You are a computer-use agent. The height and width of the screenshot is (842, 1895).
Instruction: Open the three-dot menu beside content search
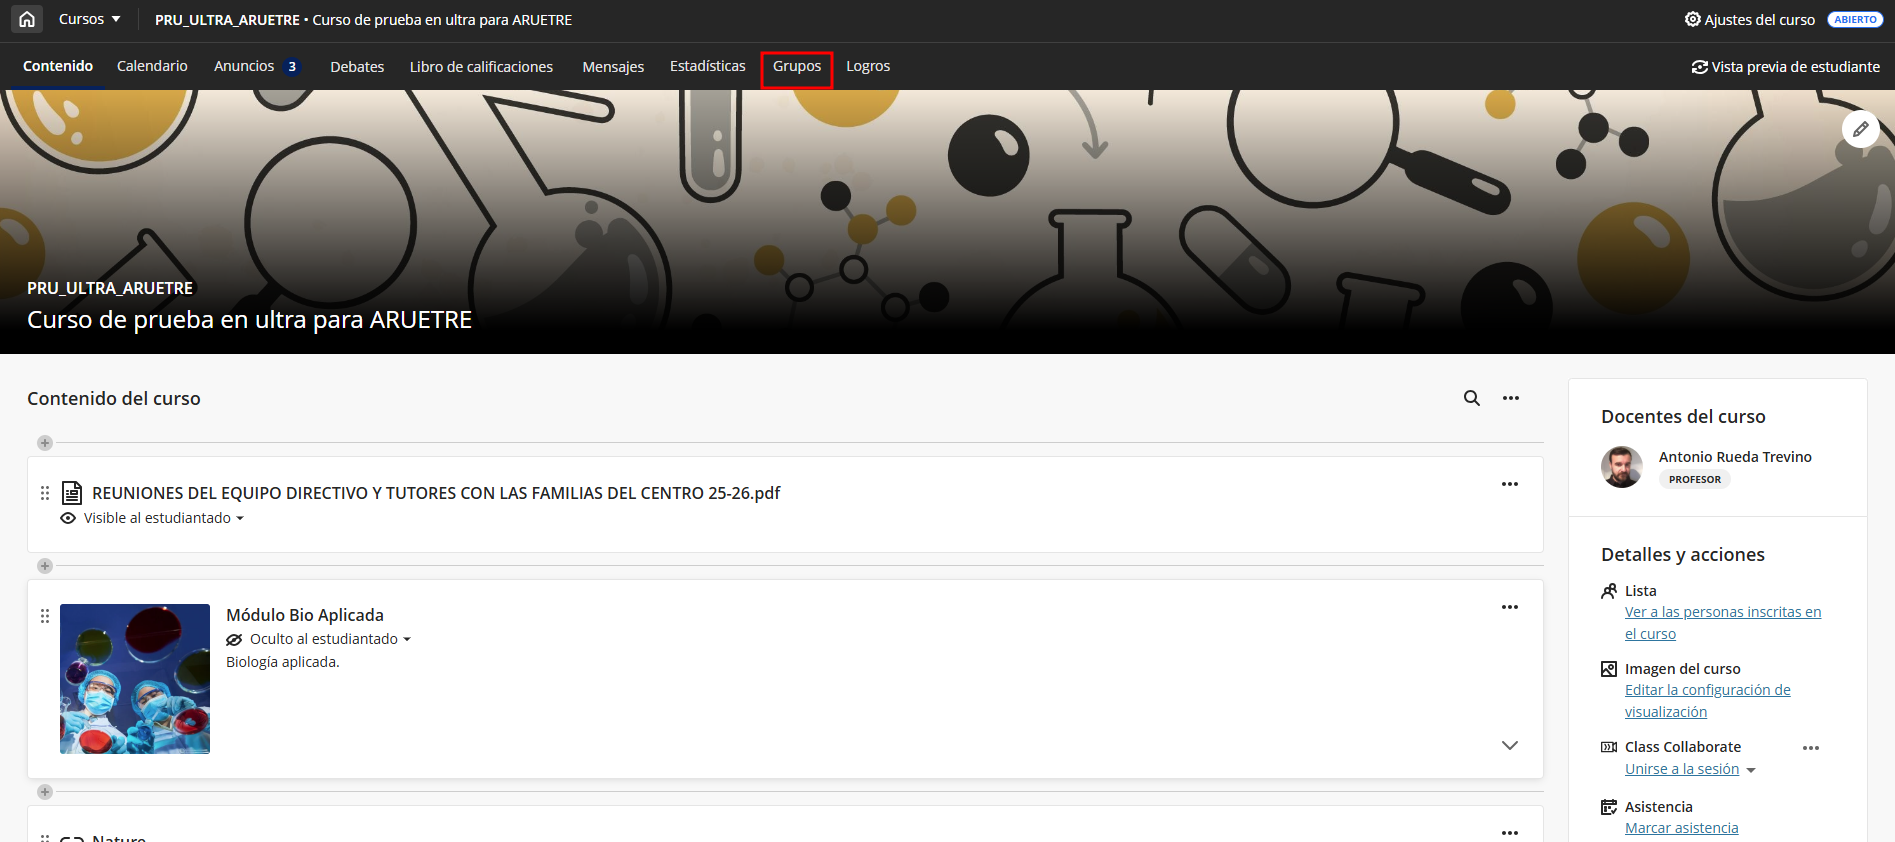(1510, 398)
